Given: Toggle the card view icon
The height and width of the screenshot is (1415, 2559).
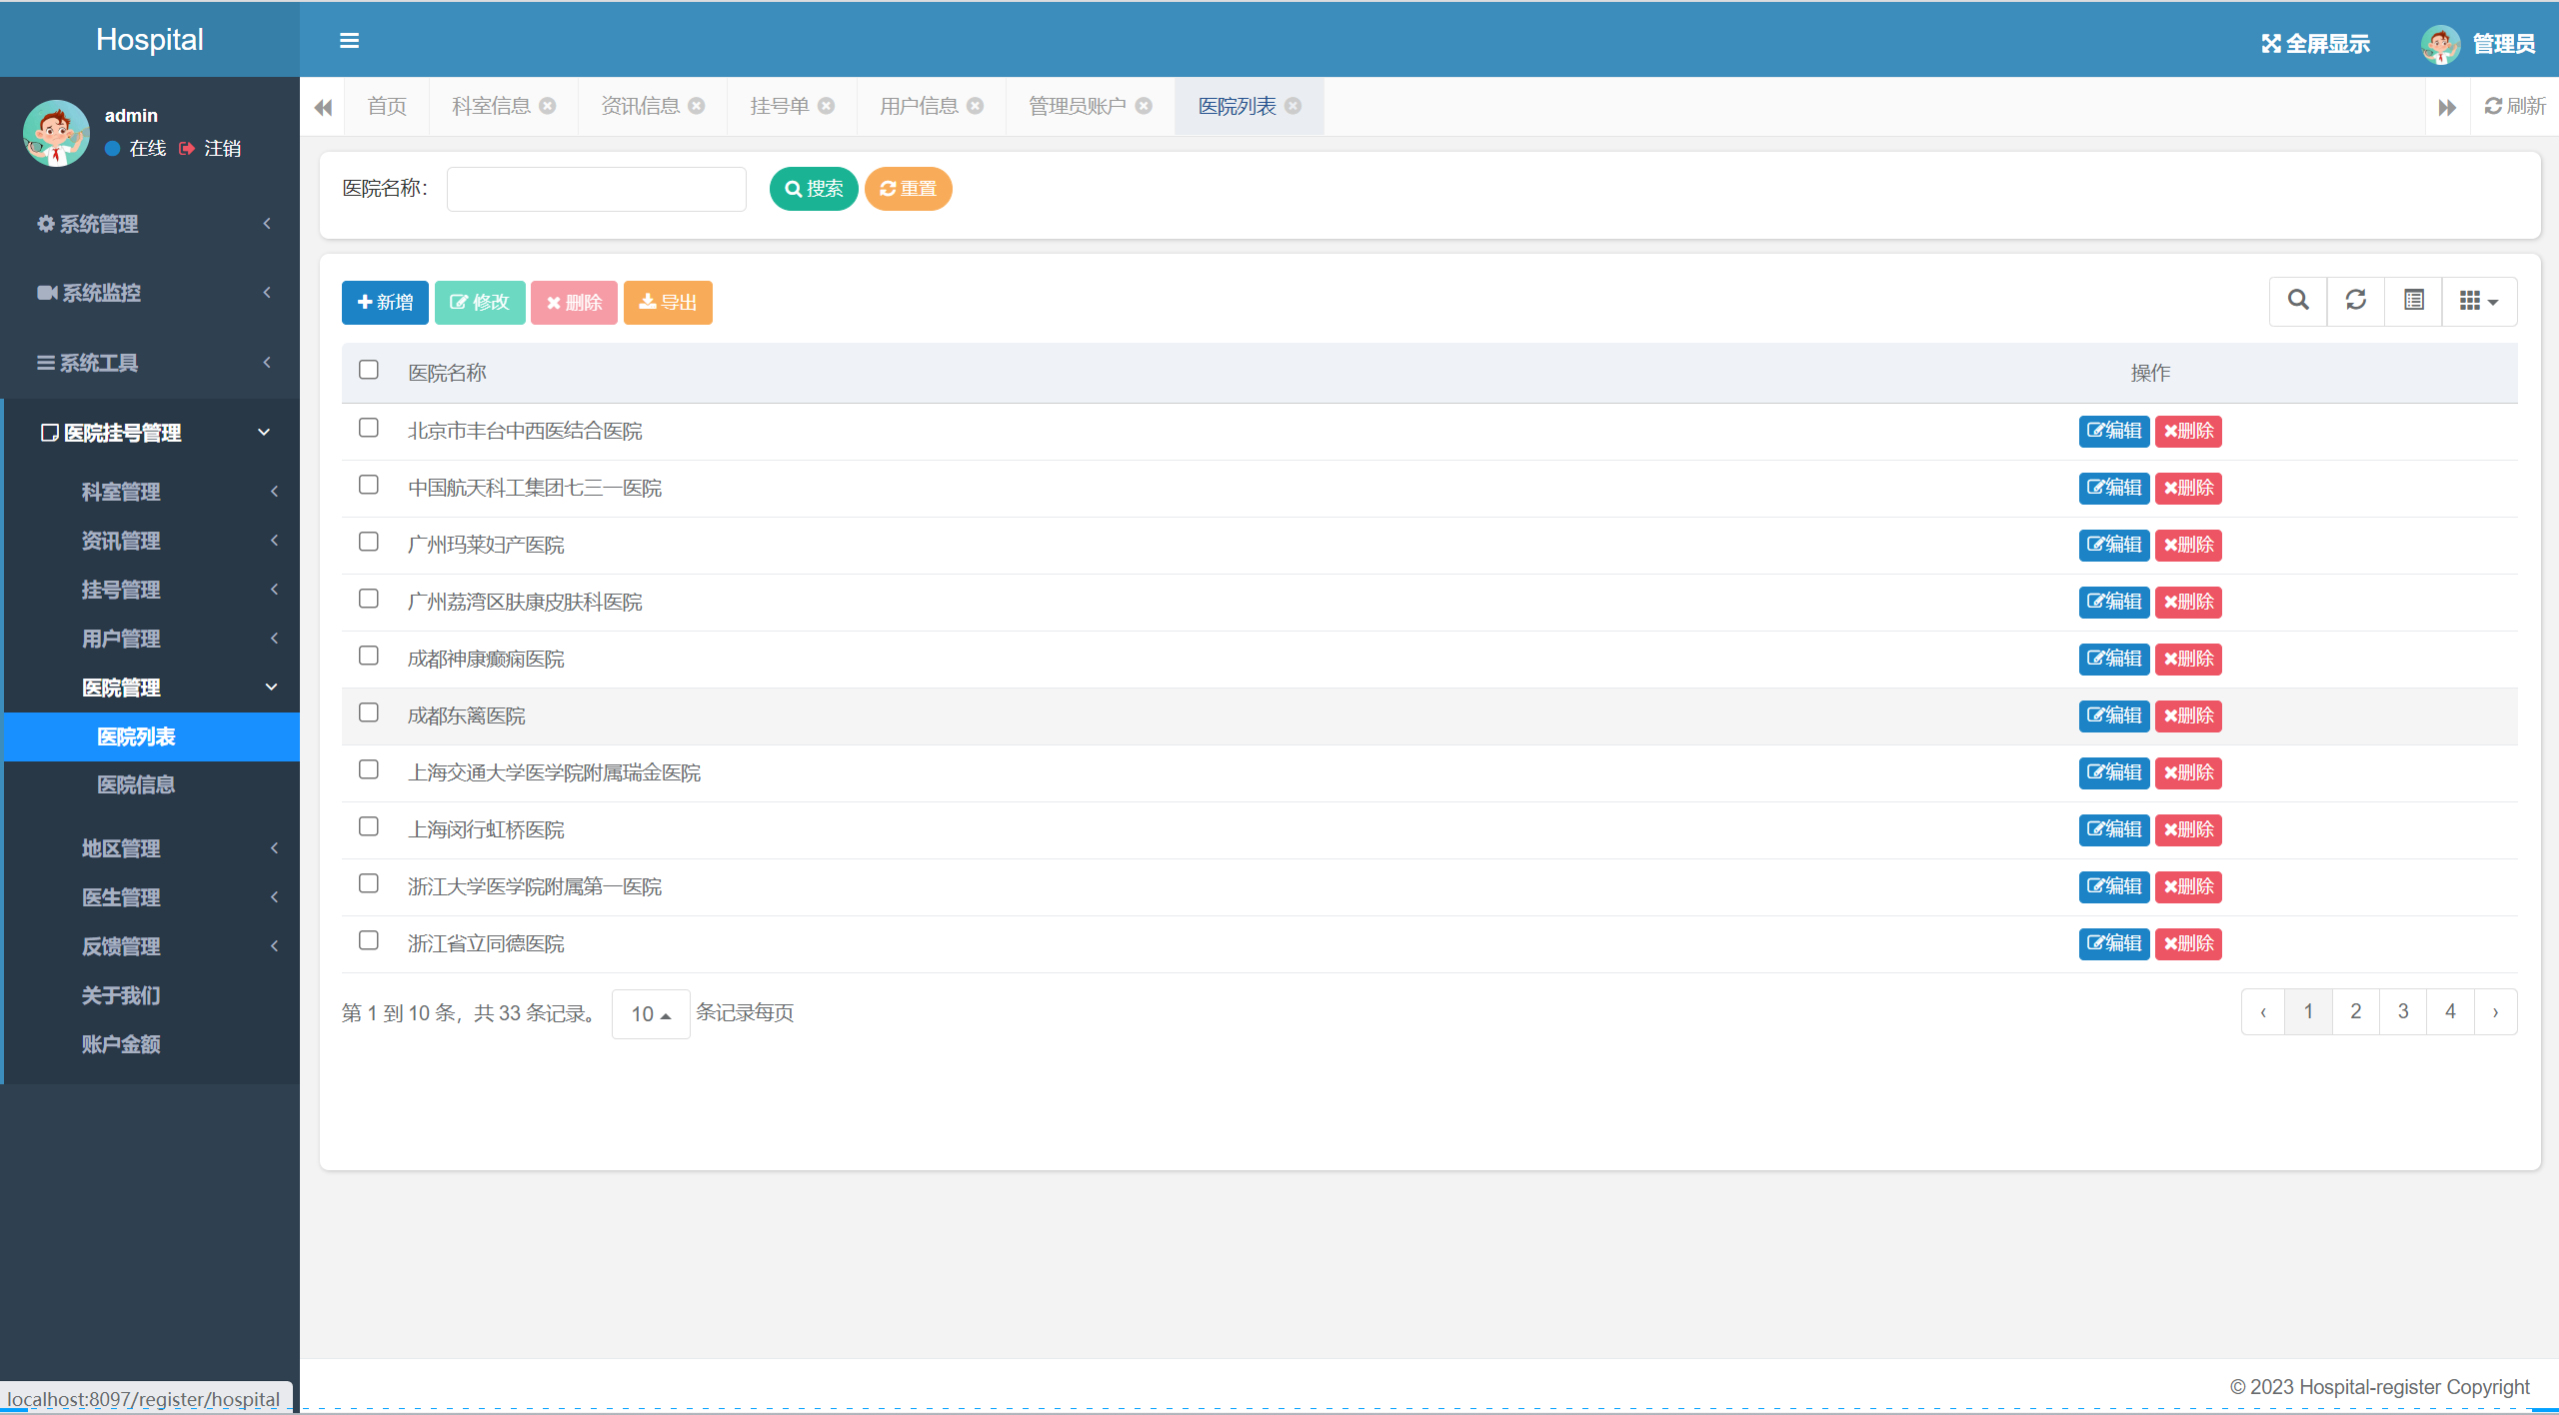Looking at the screenshot, I should [2413, 301].
